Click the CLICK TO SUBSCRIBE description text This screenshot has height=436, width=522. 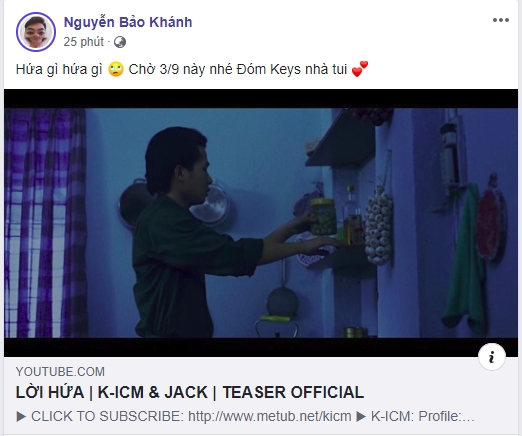pos(106,416)
